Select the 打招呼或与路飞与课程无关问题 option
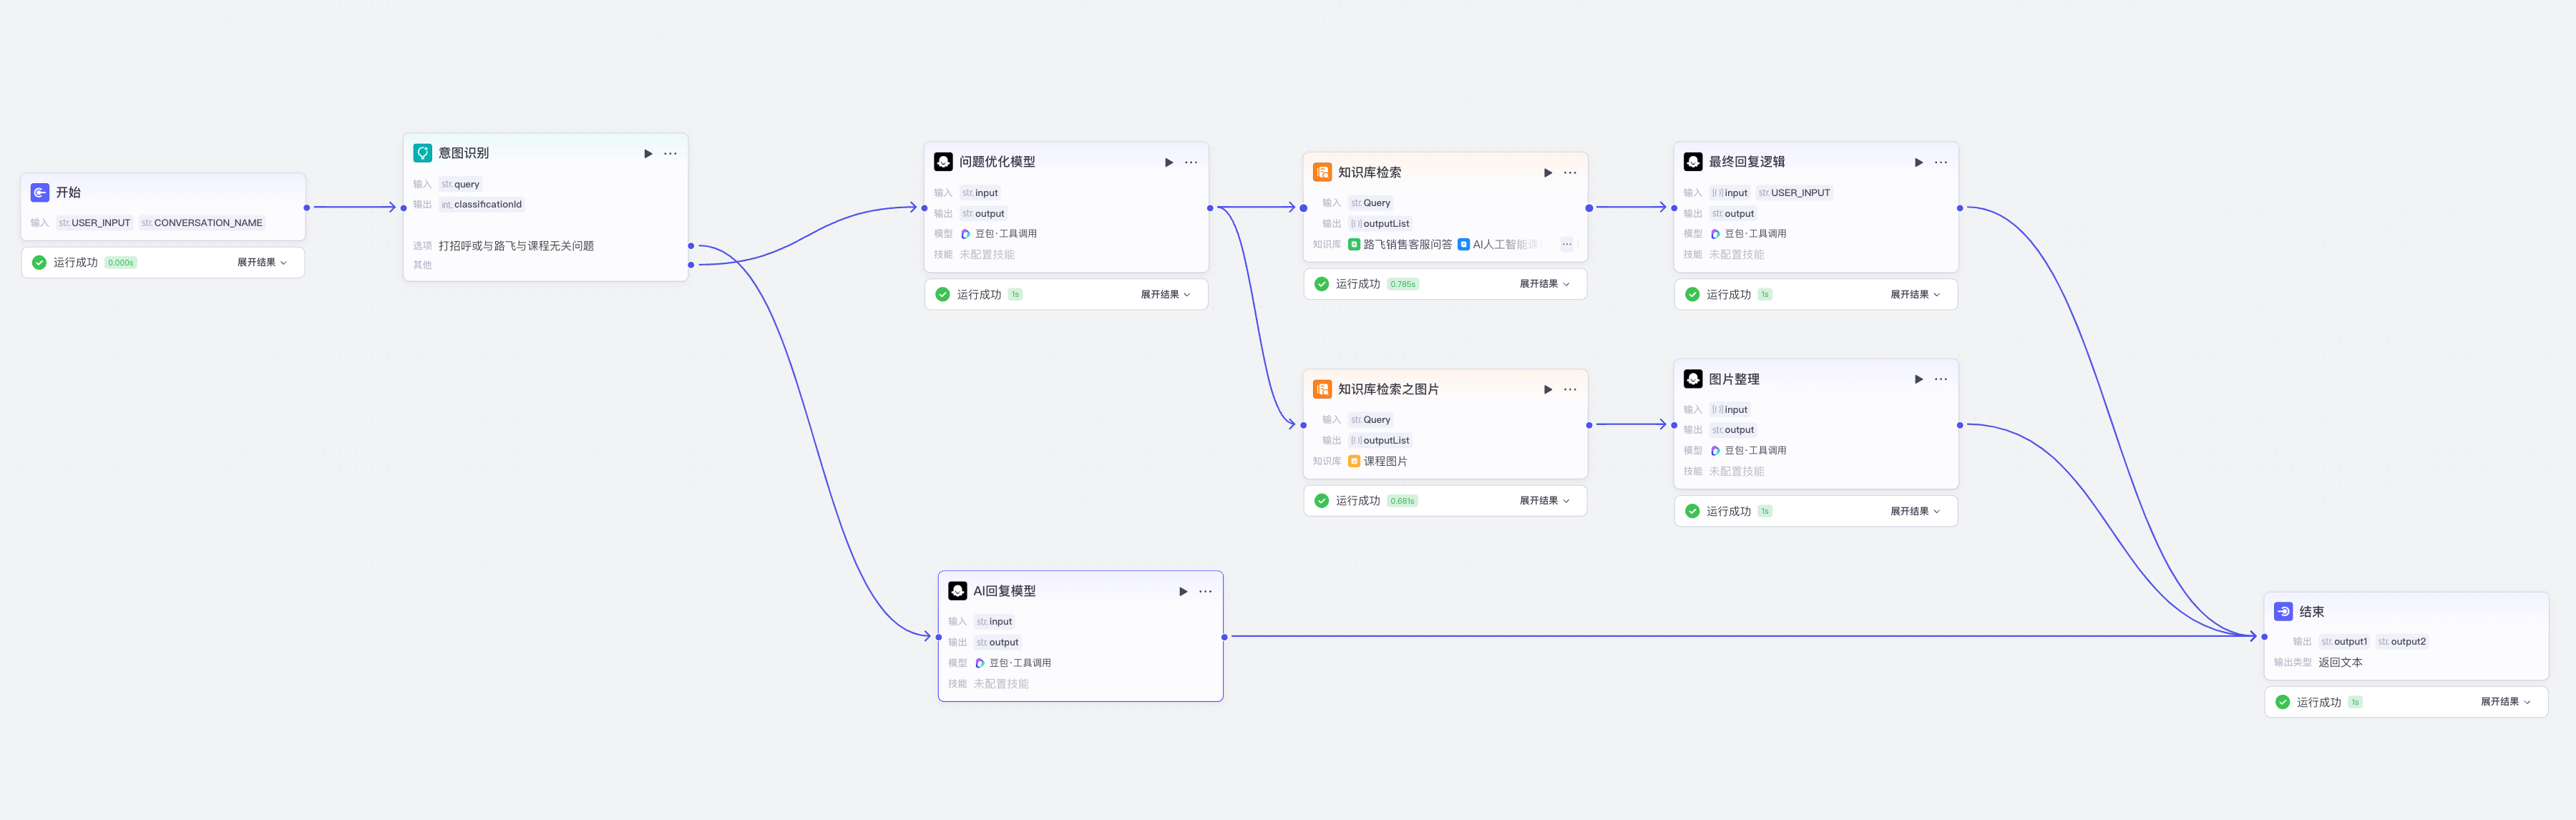The image size is (2576, 820). tap(516, 246)
